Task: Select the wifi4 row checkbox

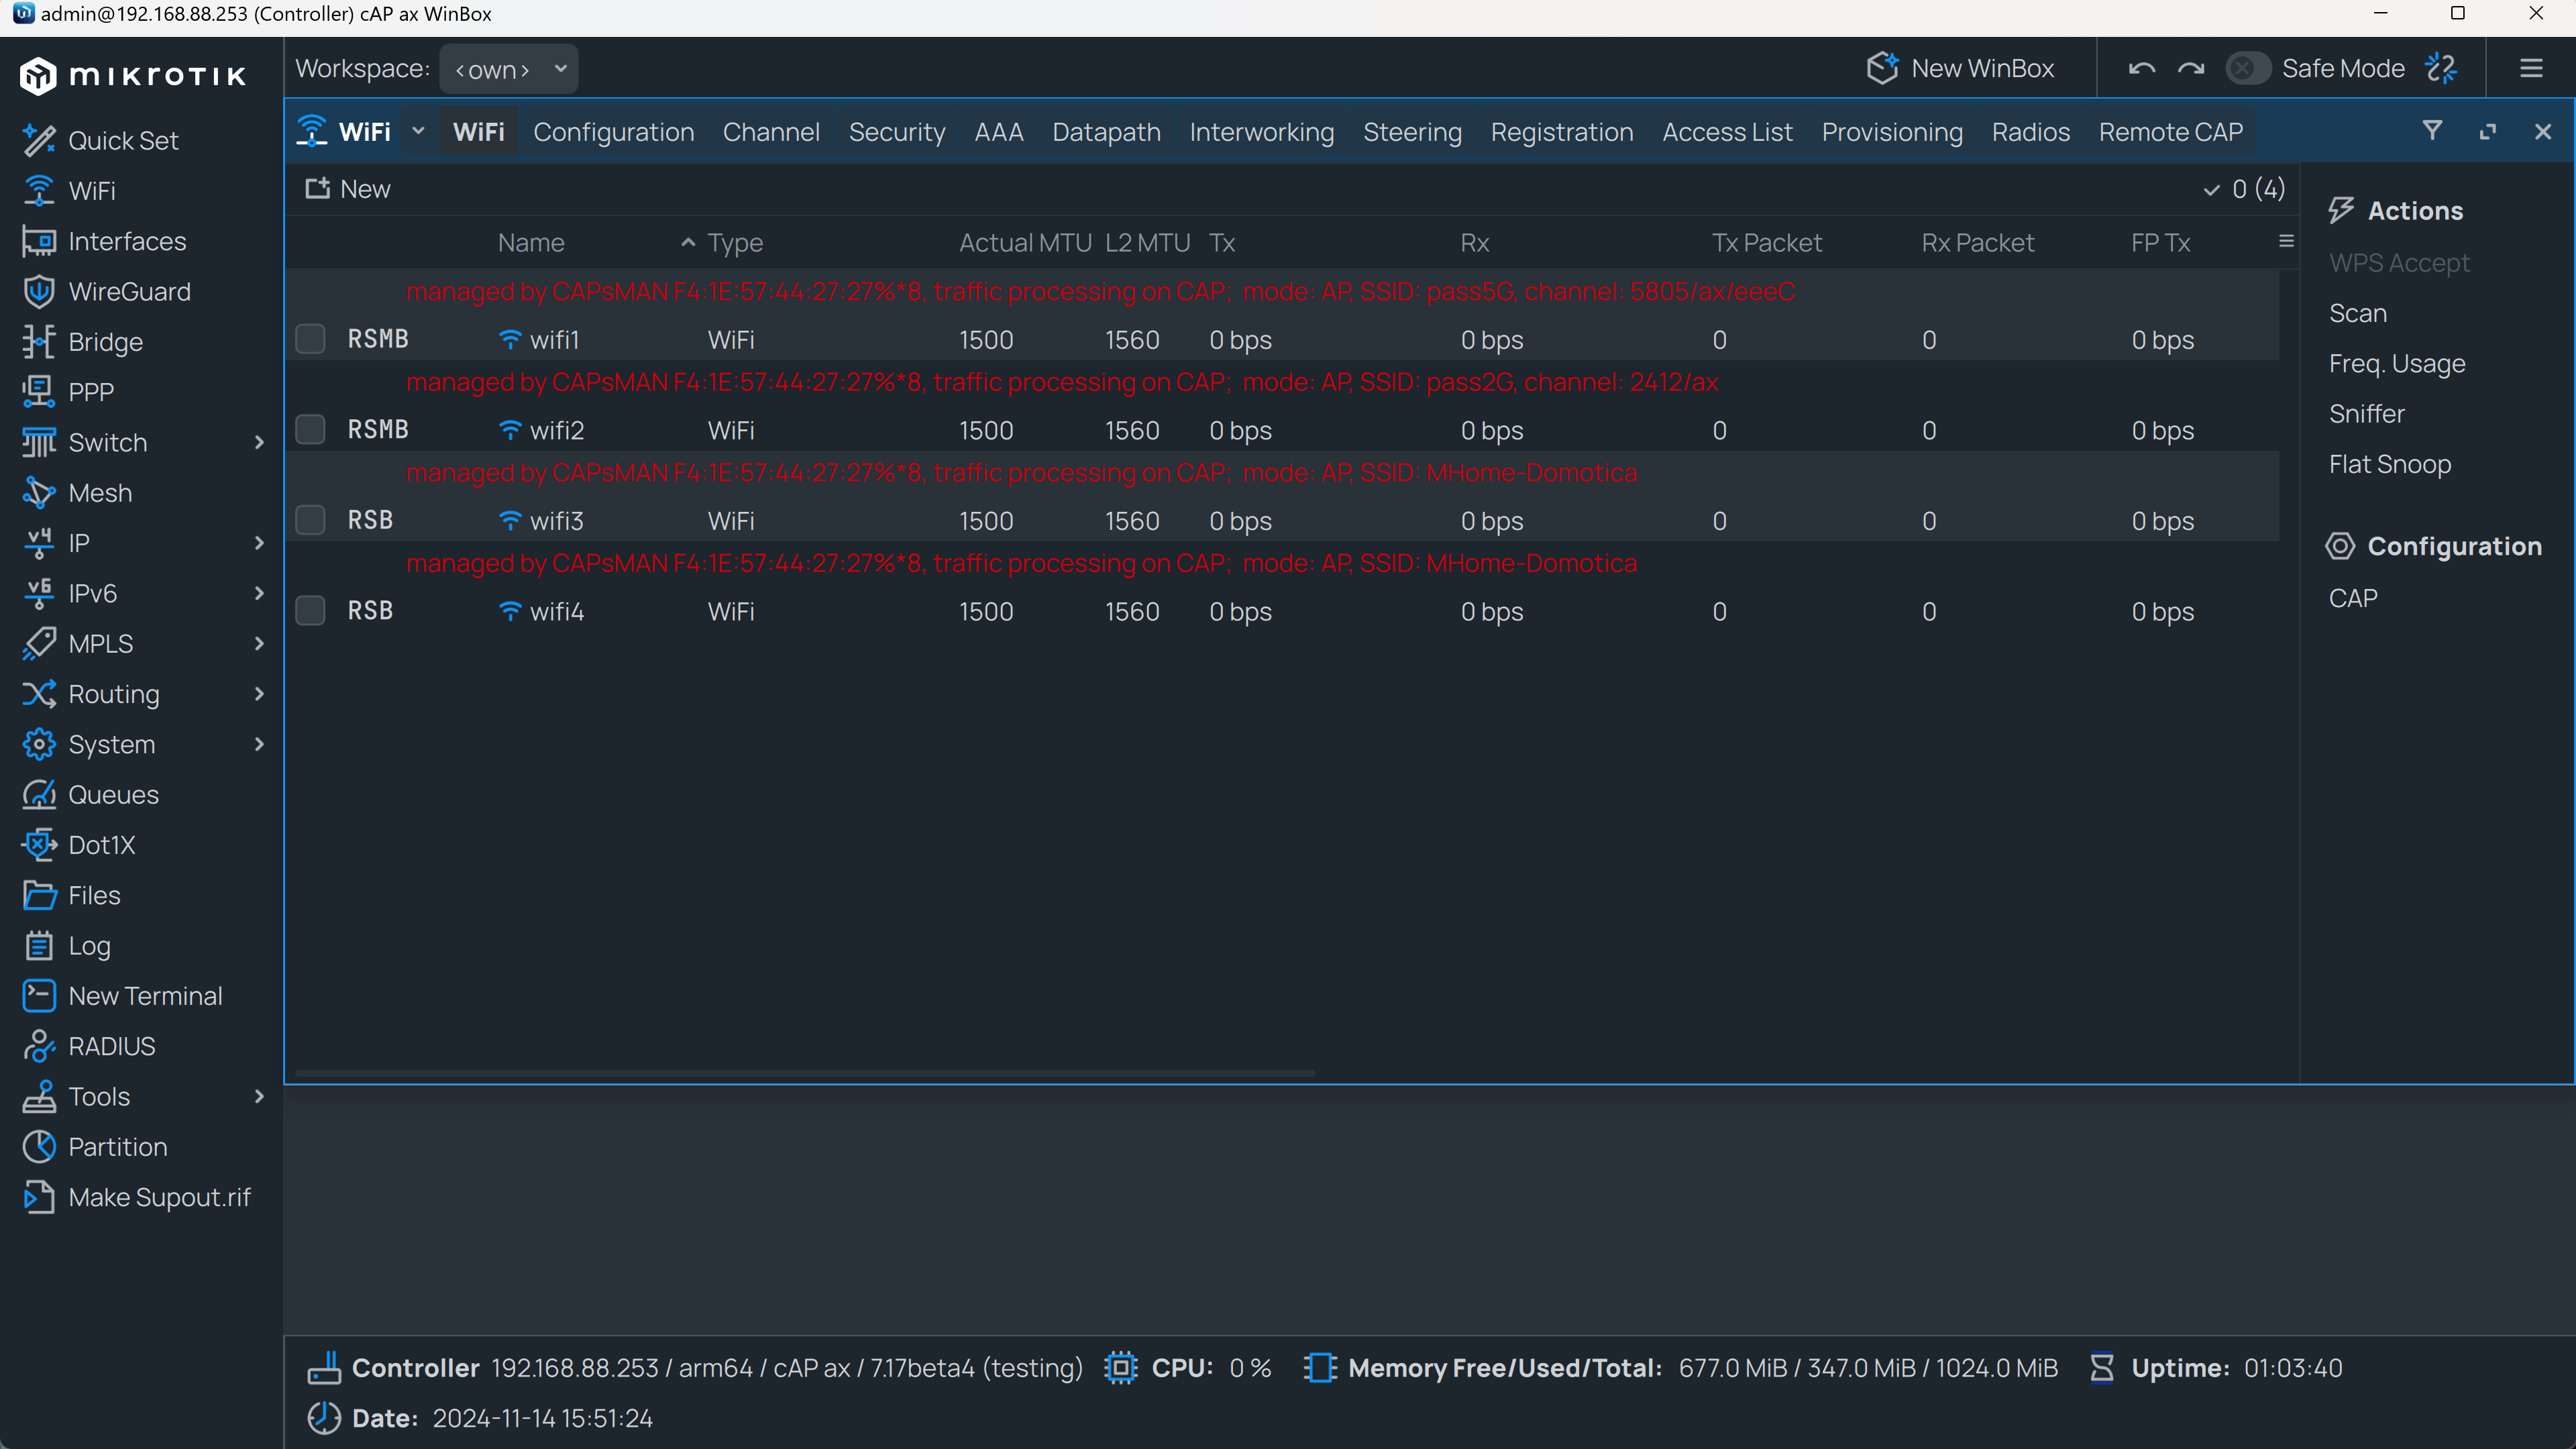Action: click(310, 610)
